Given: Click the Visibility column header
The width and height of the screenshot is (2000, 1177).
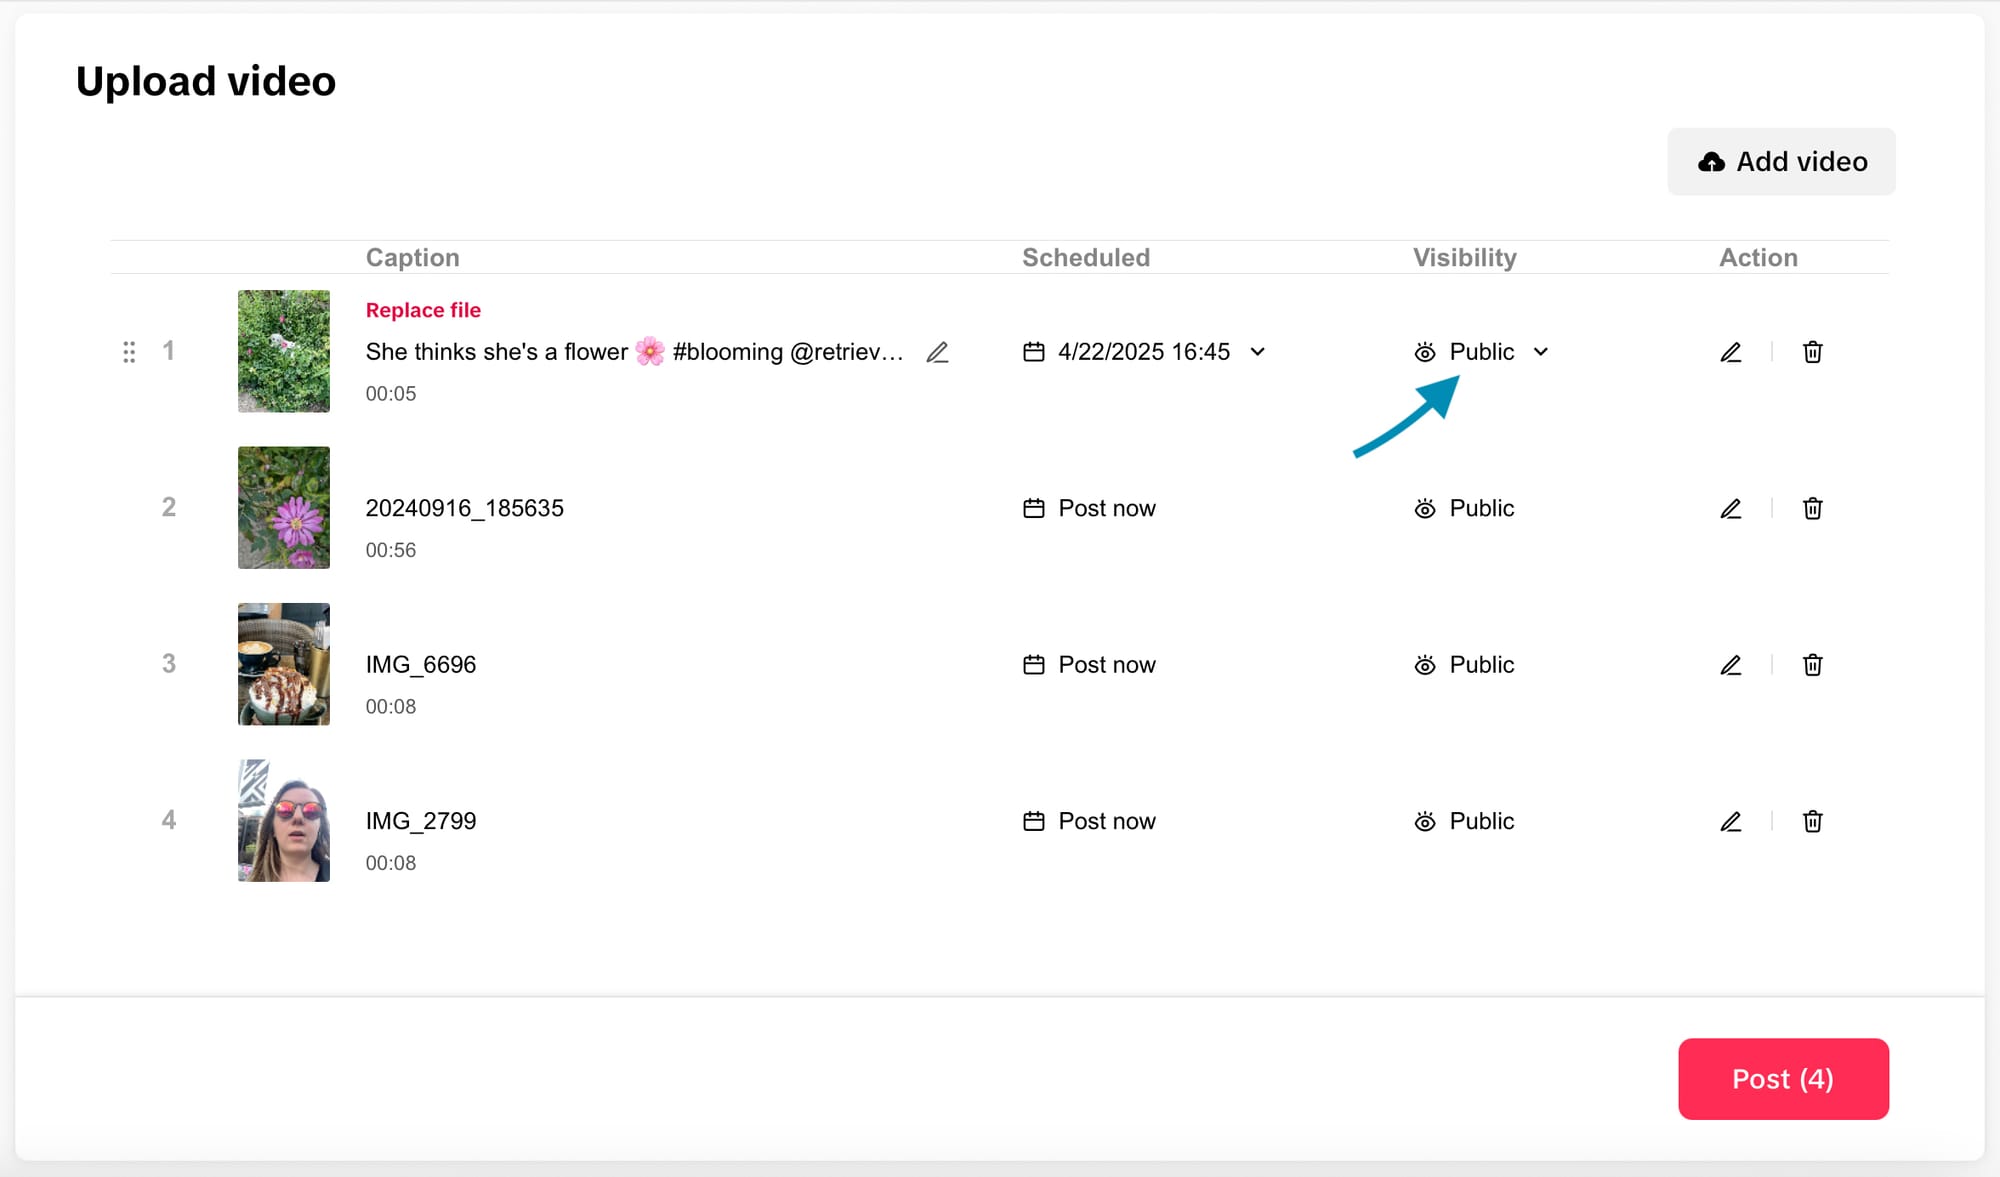Looking at the screenshot, I should (x=1465, y=258).
